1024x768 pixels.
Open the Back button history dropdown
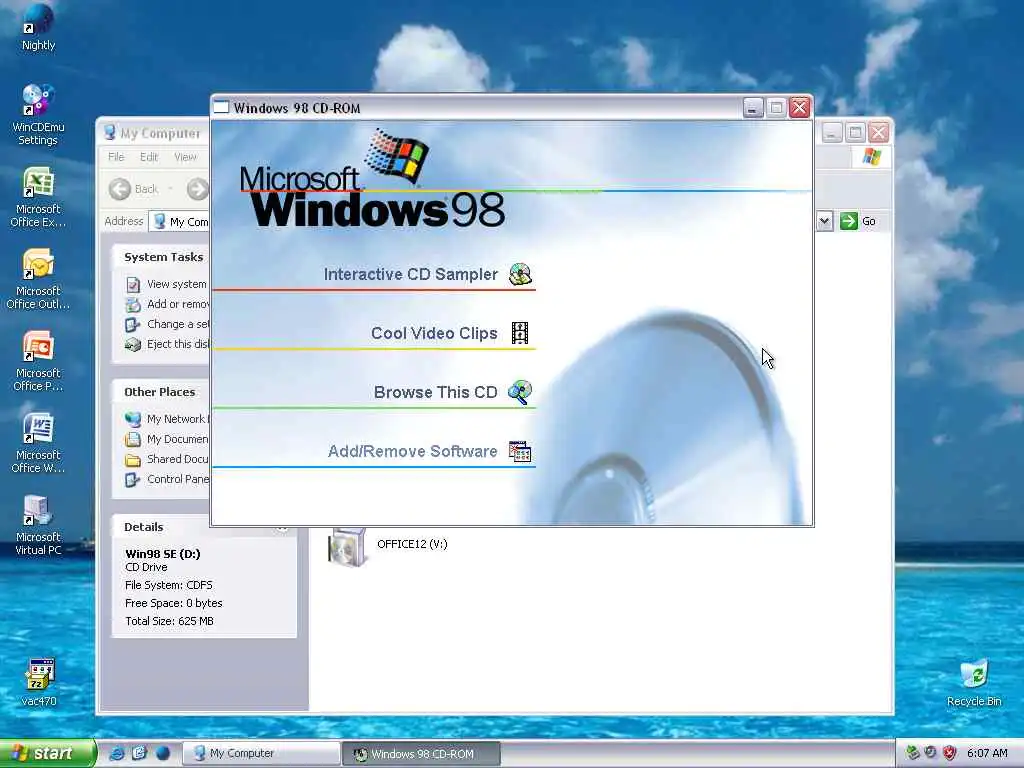[x=170, y=189]
